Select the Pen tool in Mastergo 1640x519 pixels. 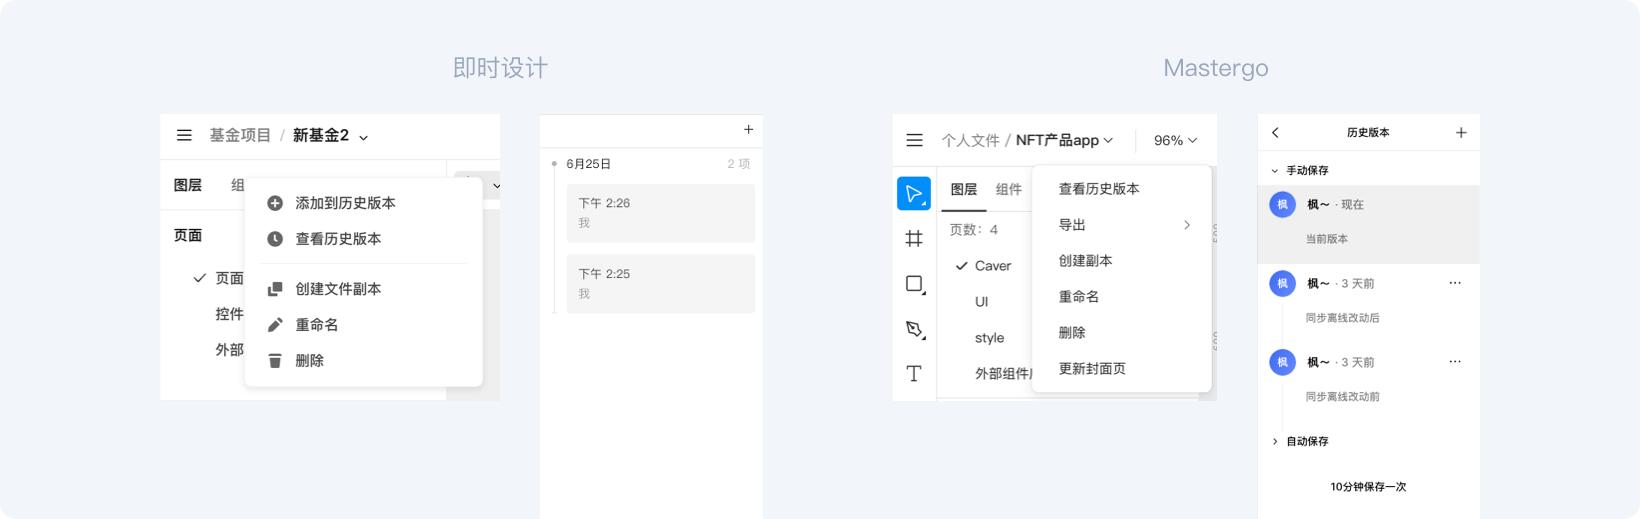pyautogui.click(x=914, y=329)
